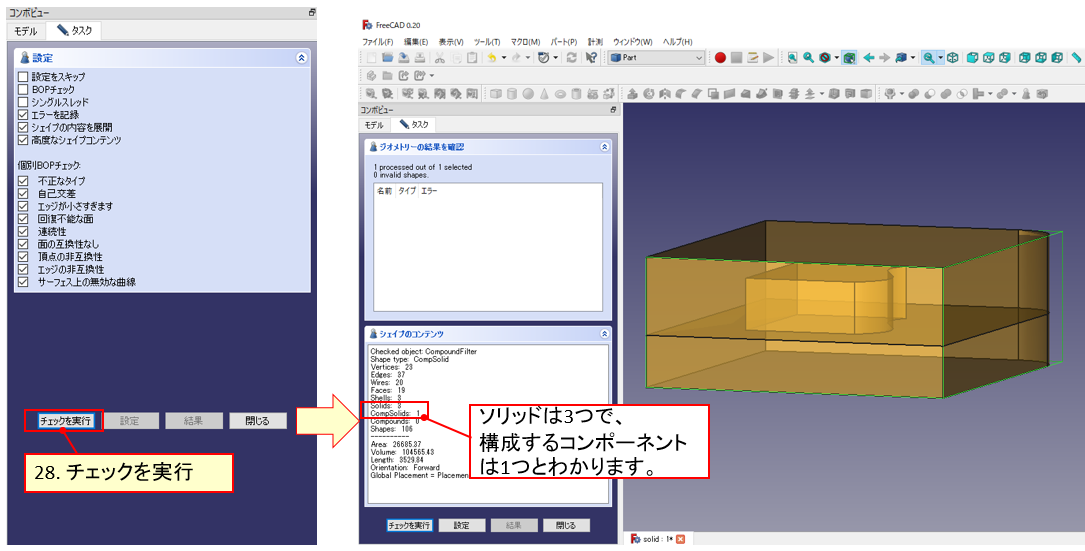The image size is (1085, 551).
Task: Open the draw style dropdown arrow
Action: 837,57
